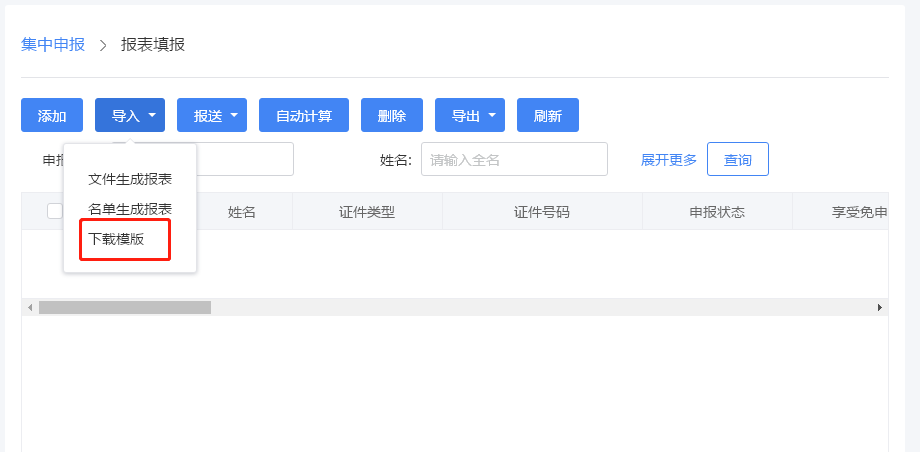Viewport: 920px width, 452px height.
Task: Select 下载模版 in import menu
Action: pos(117,239)
